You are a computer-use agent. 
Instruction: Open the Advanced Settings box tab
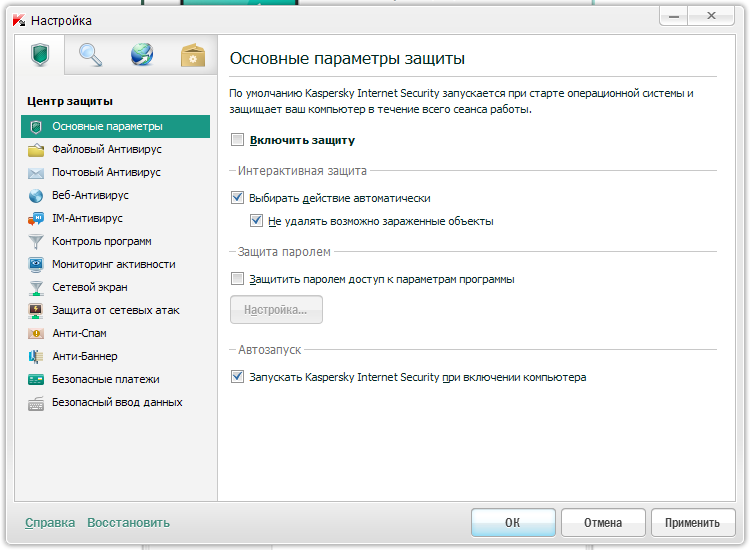pyautogui.click(x=193, y=55)
